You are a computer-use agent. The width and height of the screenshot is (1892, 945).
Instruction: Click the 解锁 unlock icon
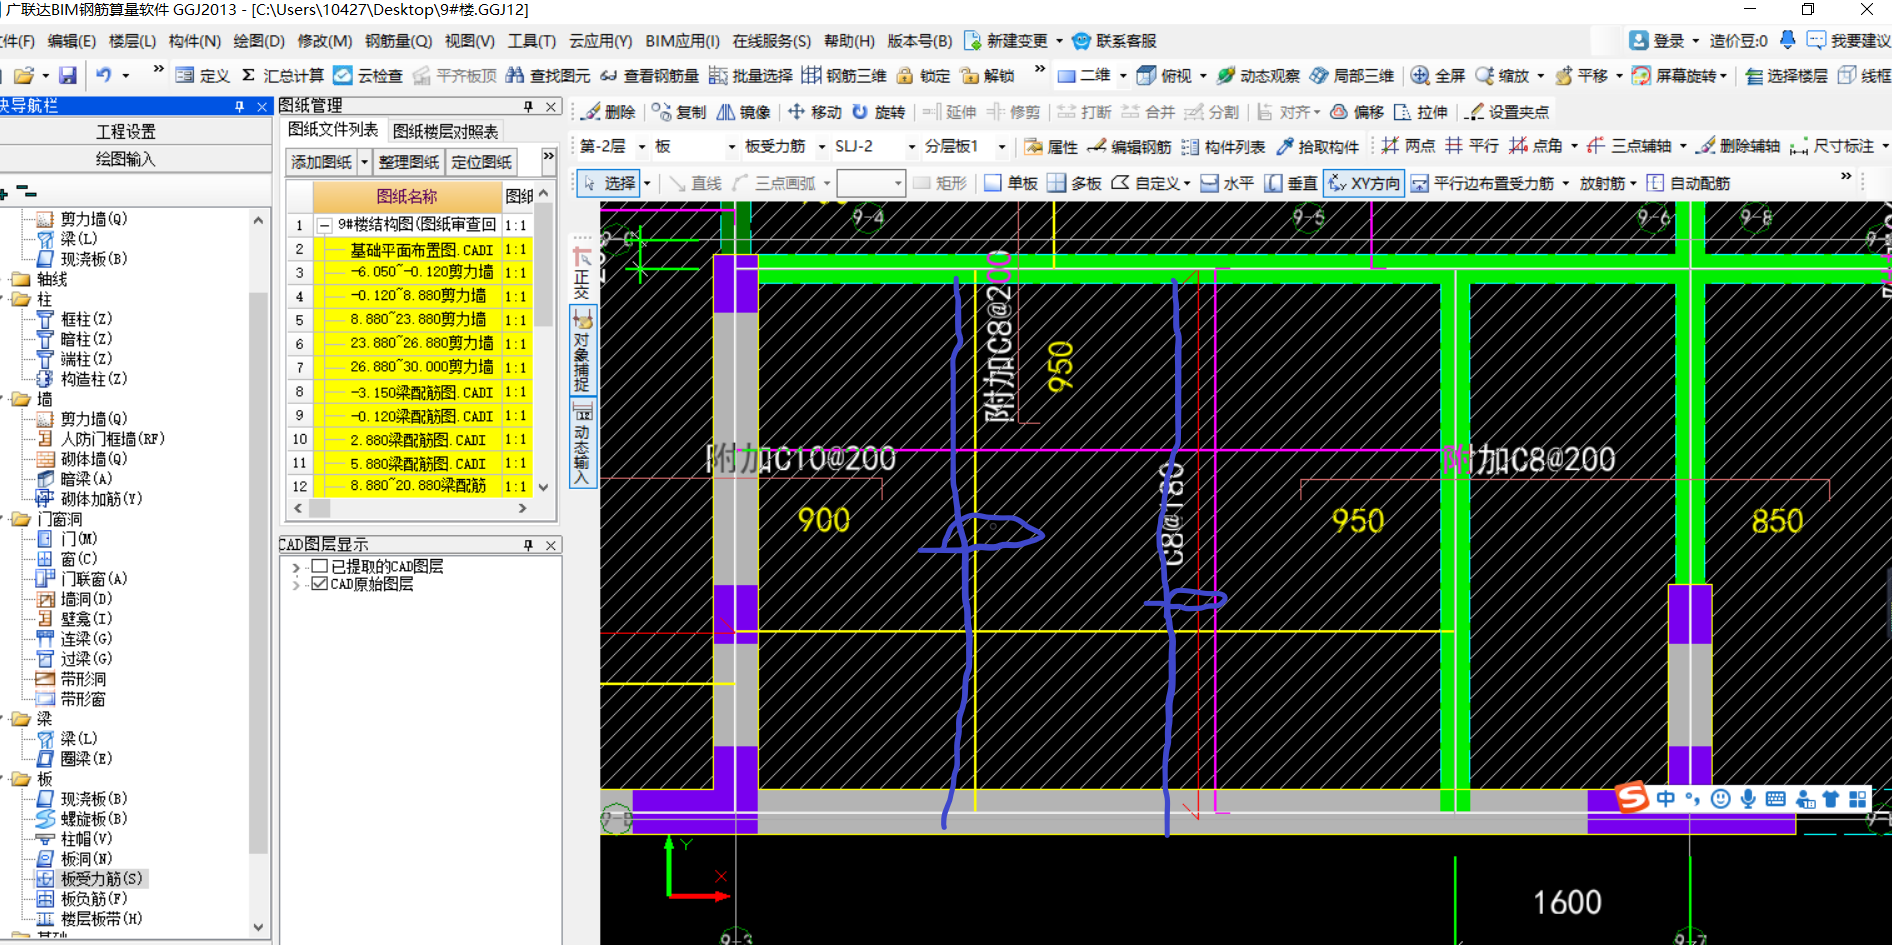[x=969, y=75]
